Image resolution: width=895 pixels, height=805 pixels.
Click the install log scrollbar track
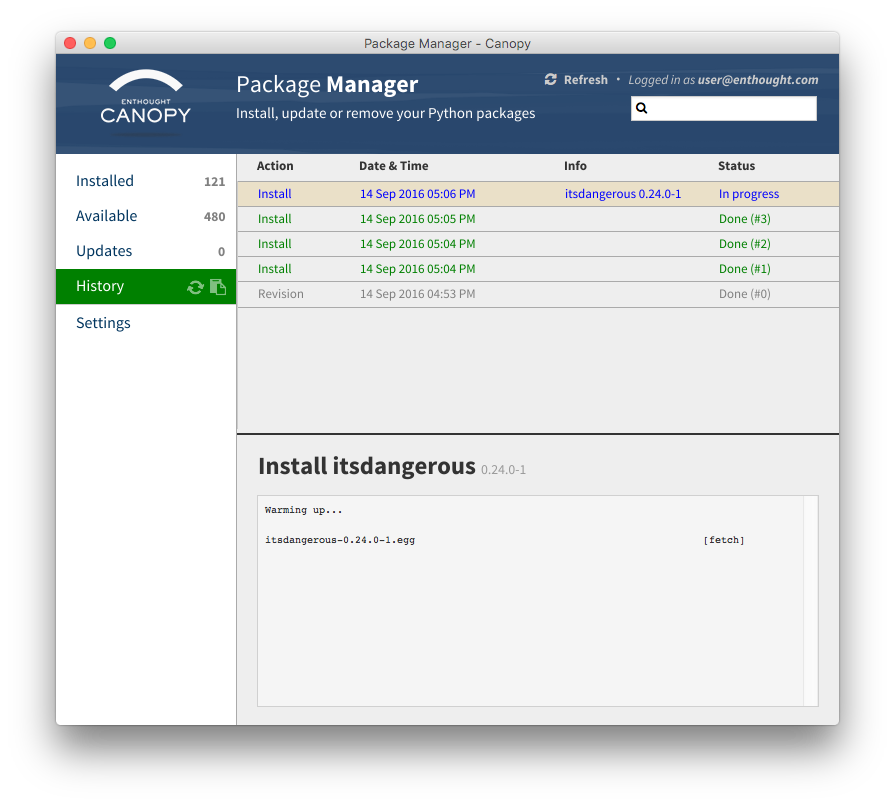pyautogui.click(x=810, y=600)
